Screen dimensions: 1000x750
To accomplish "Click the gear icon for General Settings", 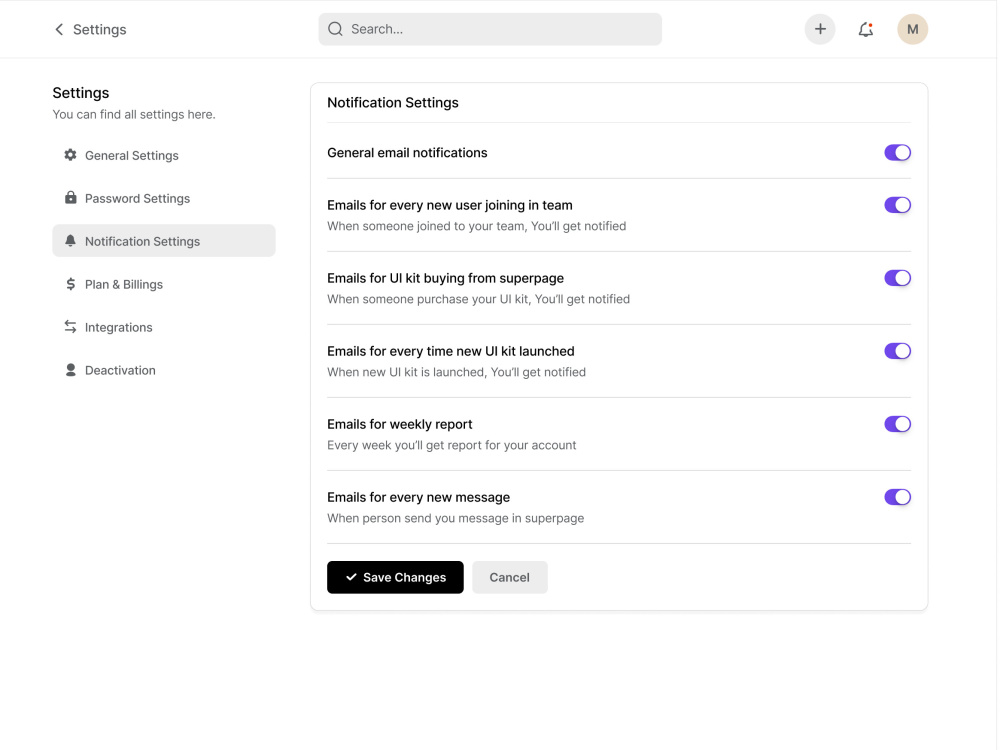I will (x=70, y=155).
